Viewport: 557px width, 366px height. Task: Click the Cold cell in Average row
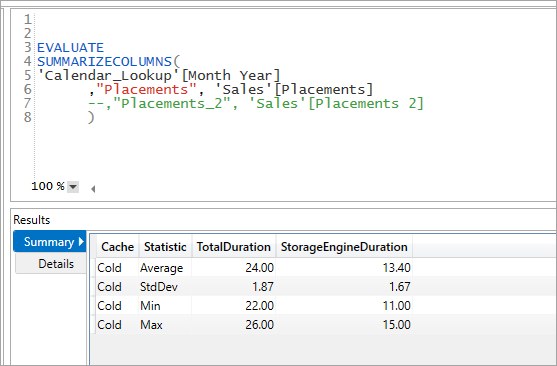point(117,268)
